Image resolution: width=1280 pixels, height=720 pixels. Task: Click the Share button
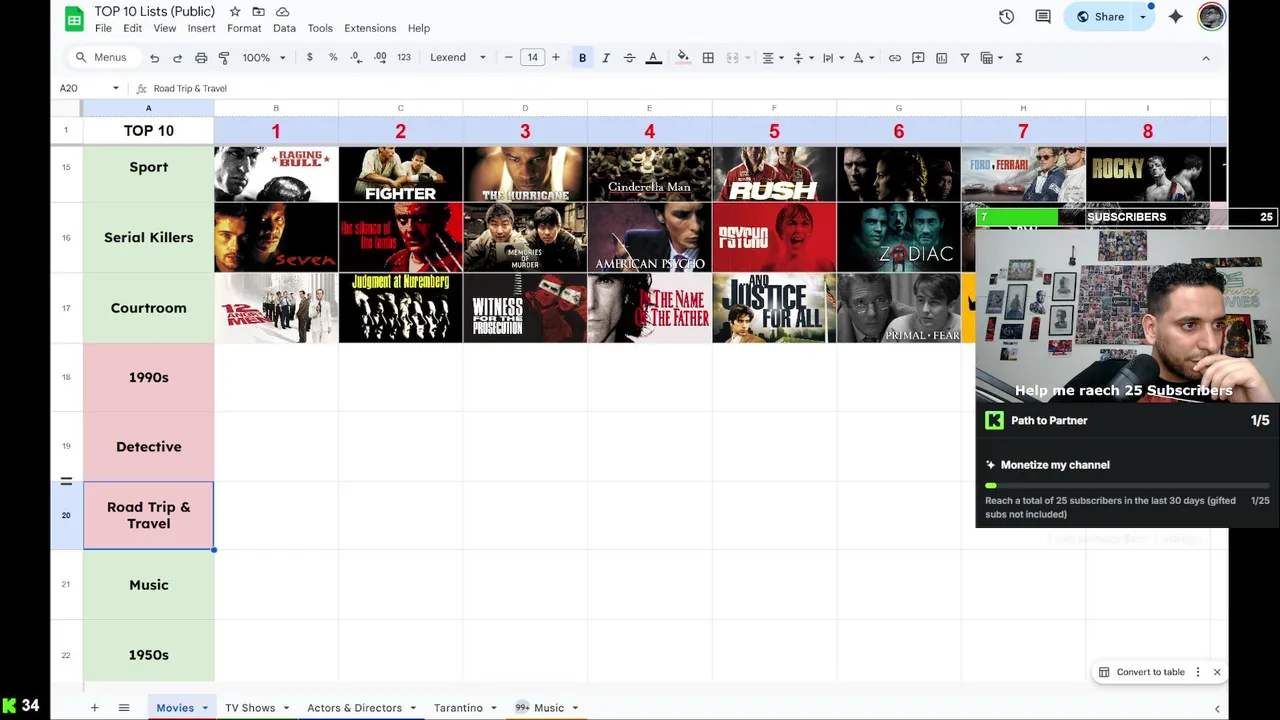pyautogui.click(x=1099, y=17)
